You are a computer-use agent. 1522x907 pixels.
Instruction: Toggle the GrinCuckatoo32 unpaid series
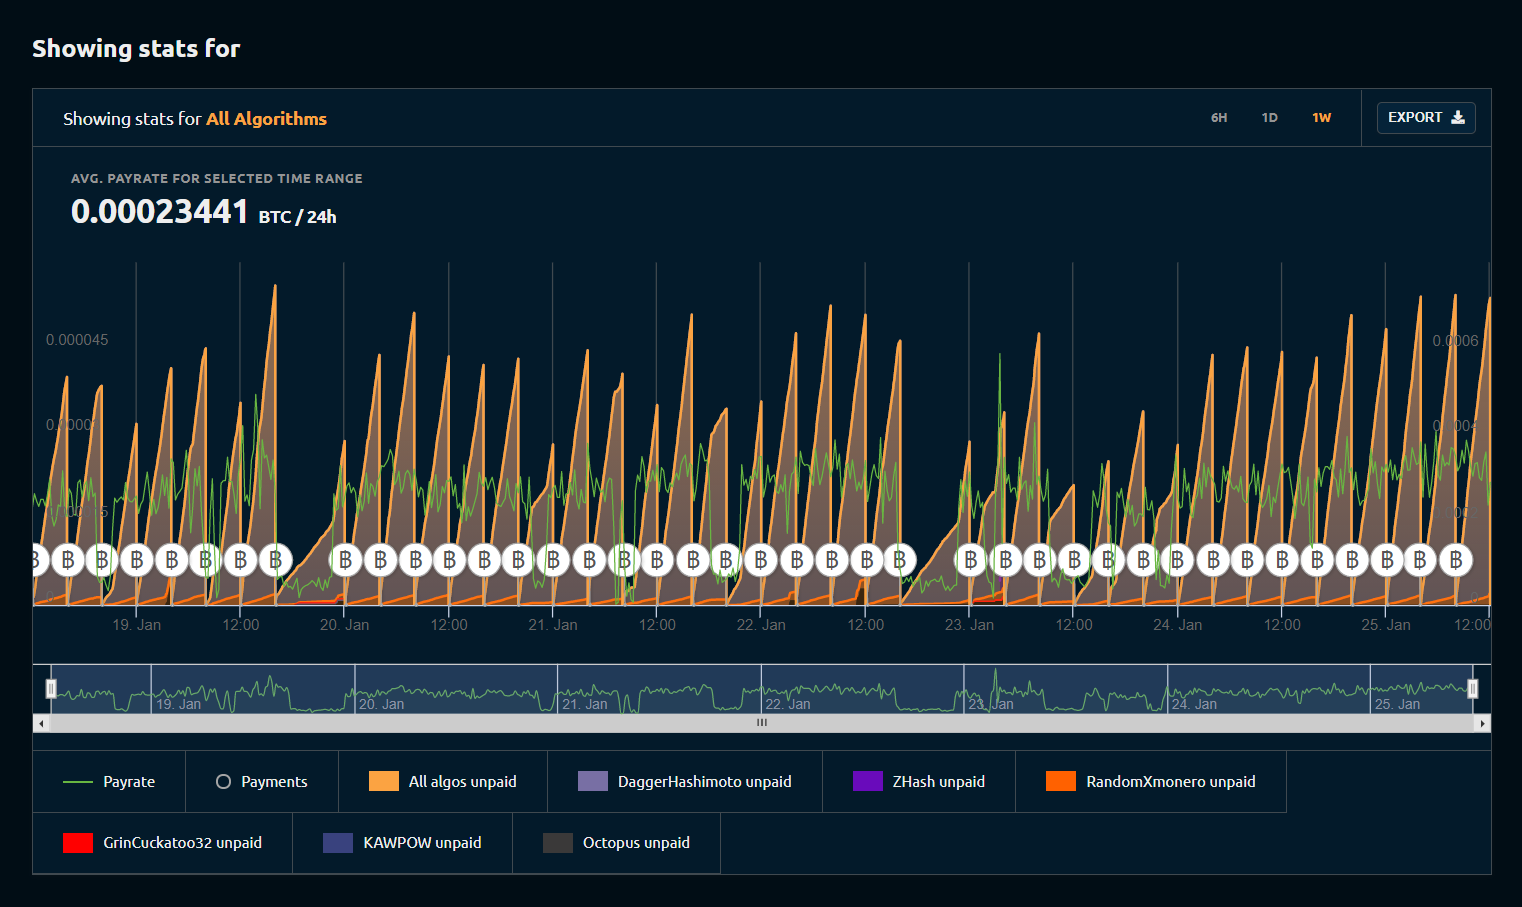tap(163, 843)
